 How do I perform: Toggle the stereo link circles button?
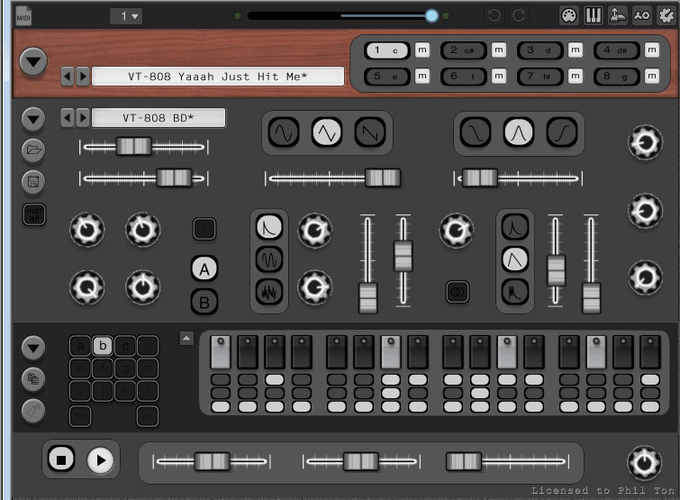pos(457,292)
